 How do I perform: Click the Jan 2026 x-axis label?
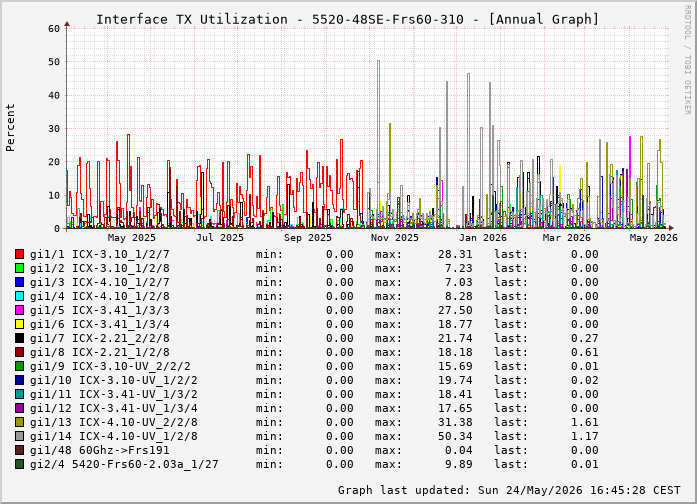tap(483, 238)
